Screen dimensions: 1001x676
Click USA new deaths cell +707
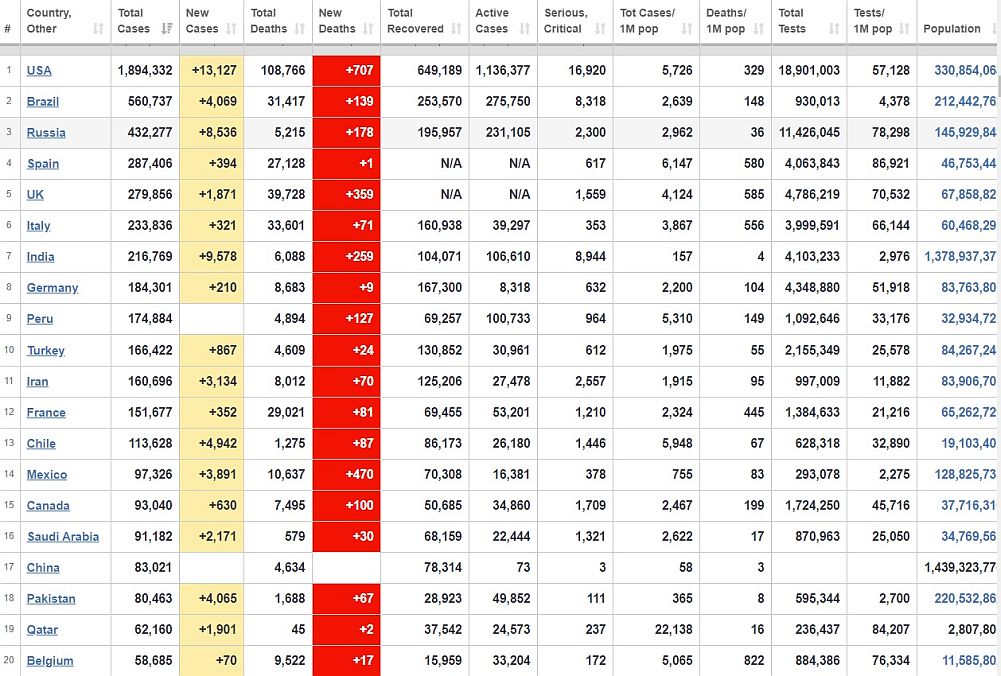point(347,71)
